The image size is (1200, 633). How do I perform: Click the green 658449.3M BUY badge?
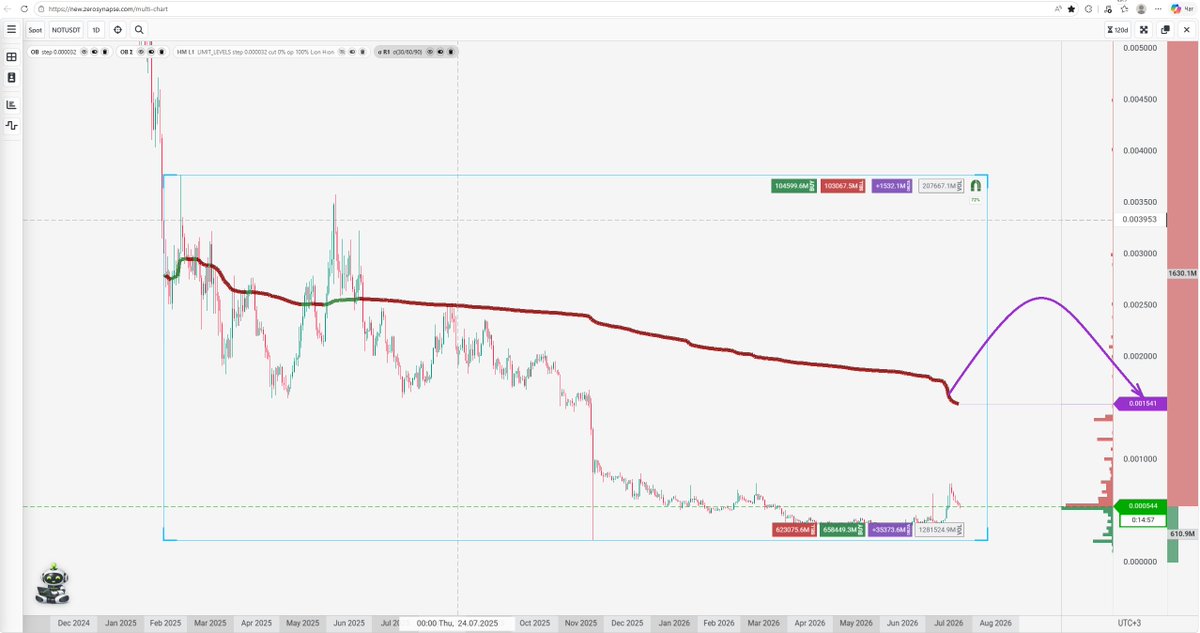(x=844, y=530)
